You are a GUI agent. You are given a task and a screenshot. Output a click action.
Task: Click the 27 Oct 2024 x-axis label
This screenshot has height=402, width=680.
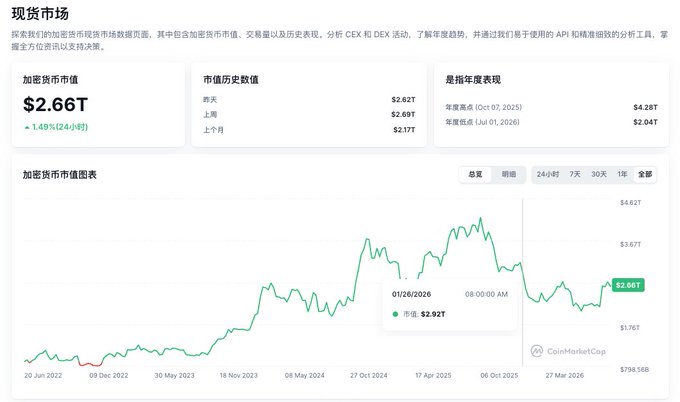click(x=369, y=376)
